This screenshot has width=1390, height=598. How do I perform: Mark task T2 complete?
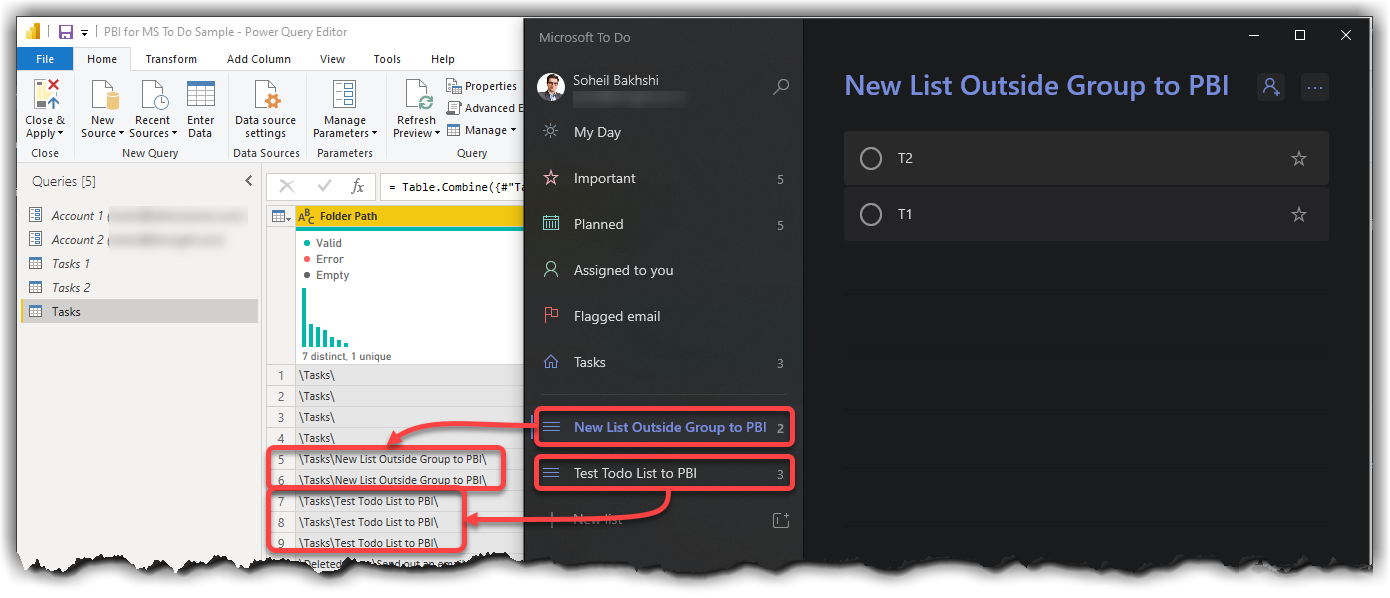tap(871, 158)
